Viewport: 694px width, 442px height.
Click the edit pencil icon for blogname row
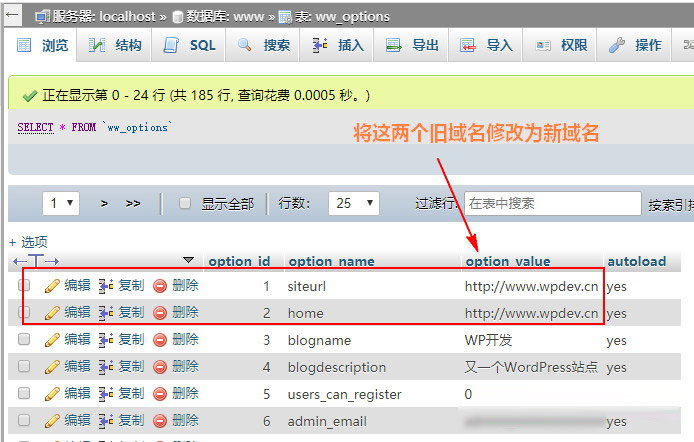[52, 340]
